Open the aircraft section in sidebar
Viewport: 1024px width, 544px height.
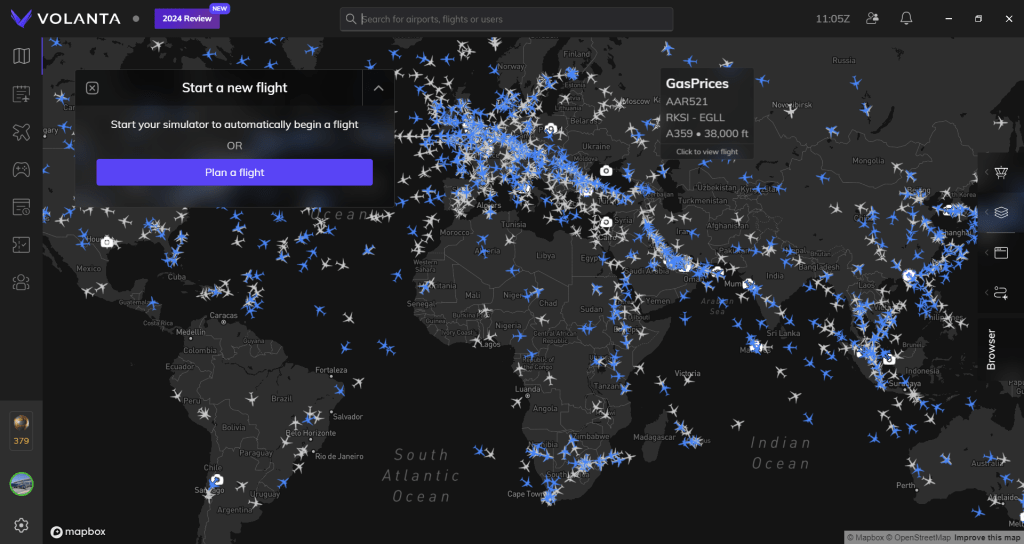click(21, 132)
